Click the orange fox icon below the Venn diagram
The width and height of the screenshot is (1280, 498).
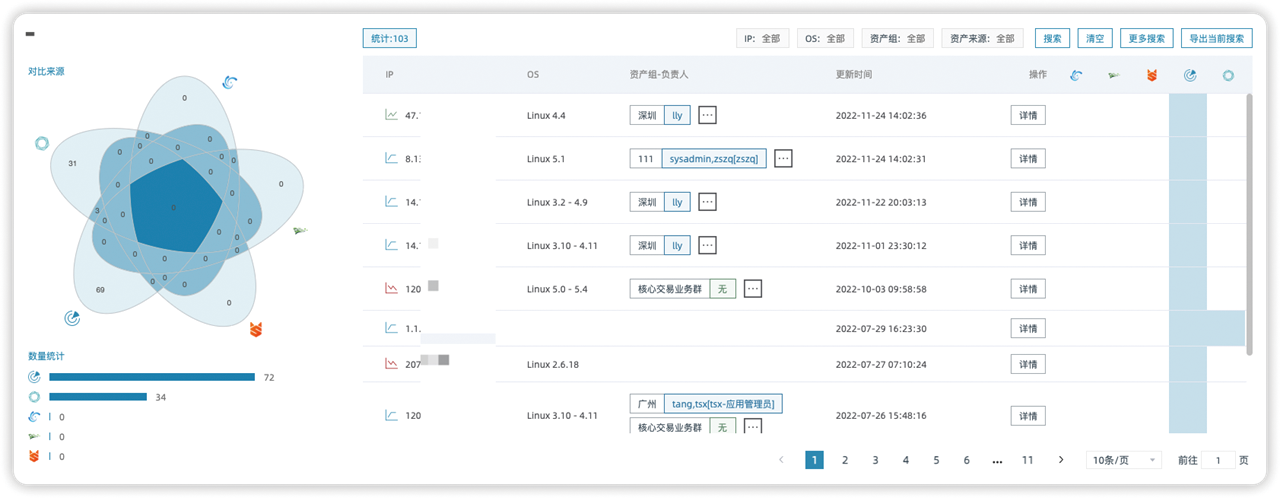click(256, 329)
